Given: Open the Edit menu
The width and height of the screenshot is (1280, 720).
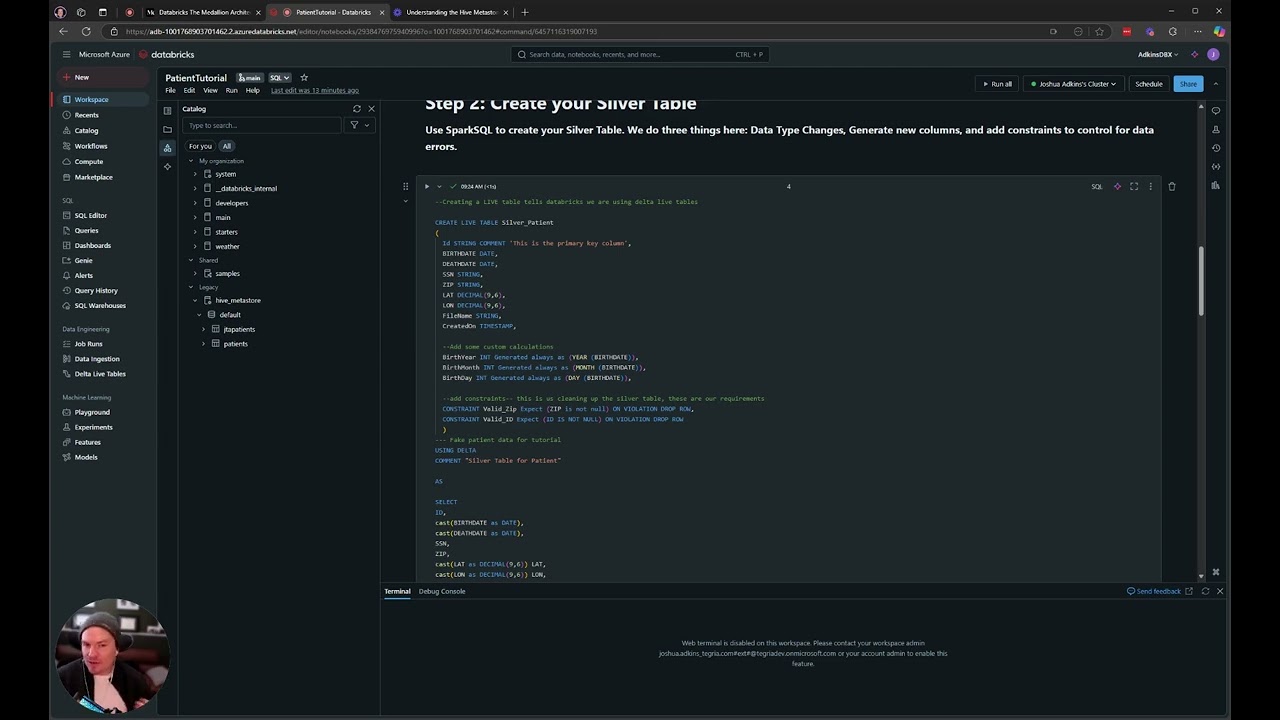Looking at the screenshot, I should coord(189,90).
